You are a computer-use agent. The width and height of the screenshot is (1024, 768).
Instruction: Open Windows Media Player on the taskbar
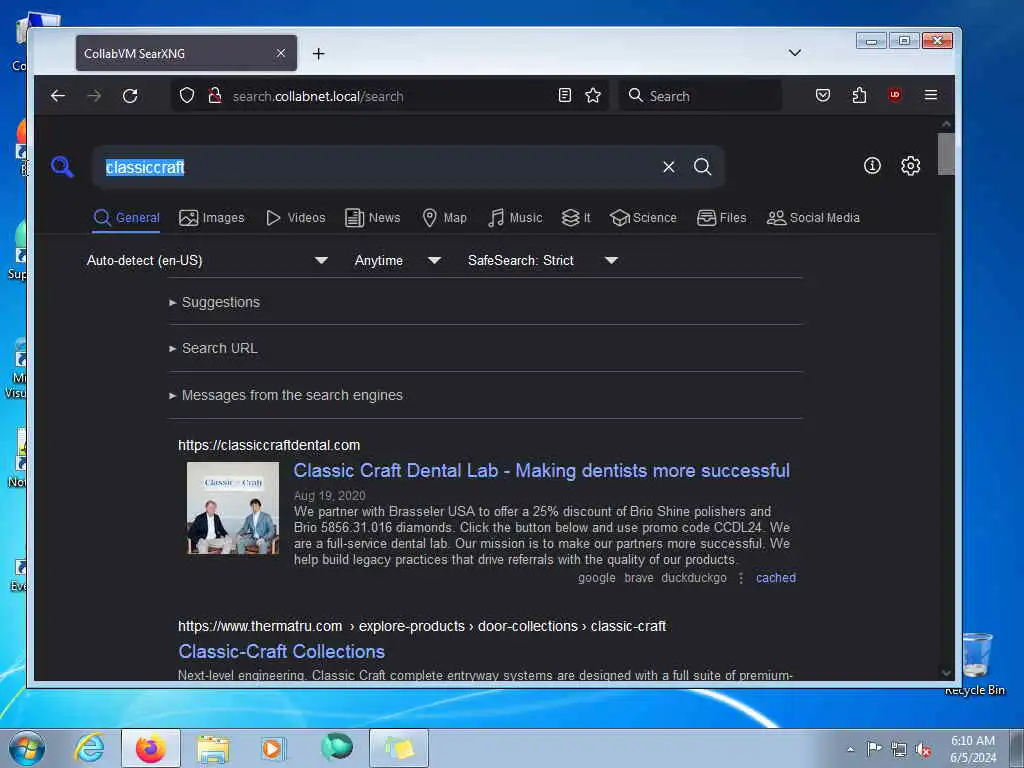pyautogui.click(x=272, y=748)
